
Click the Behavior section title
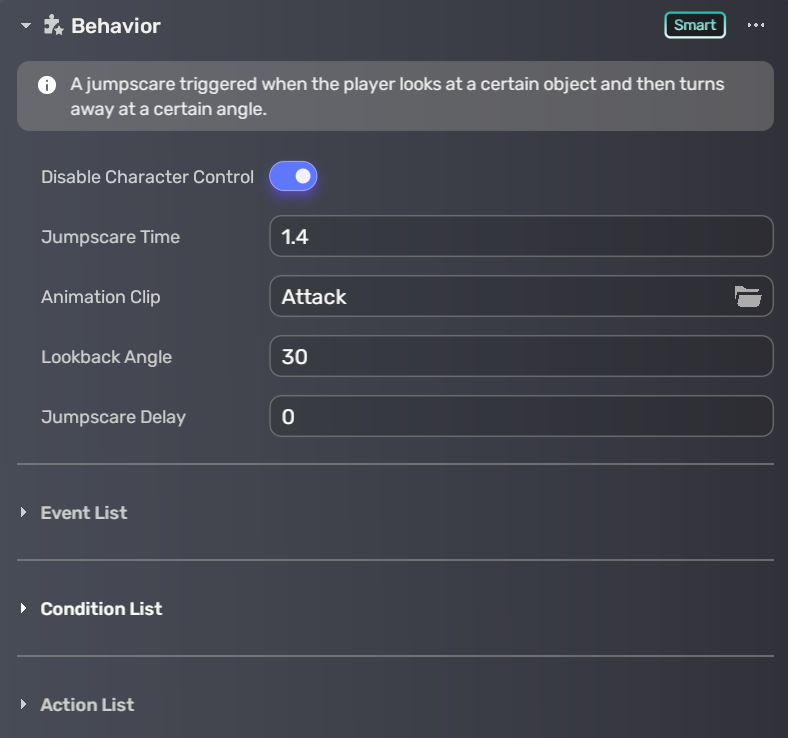[115, 26]
